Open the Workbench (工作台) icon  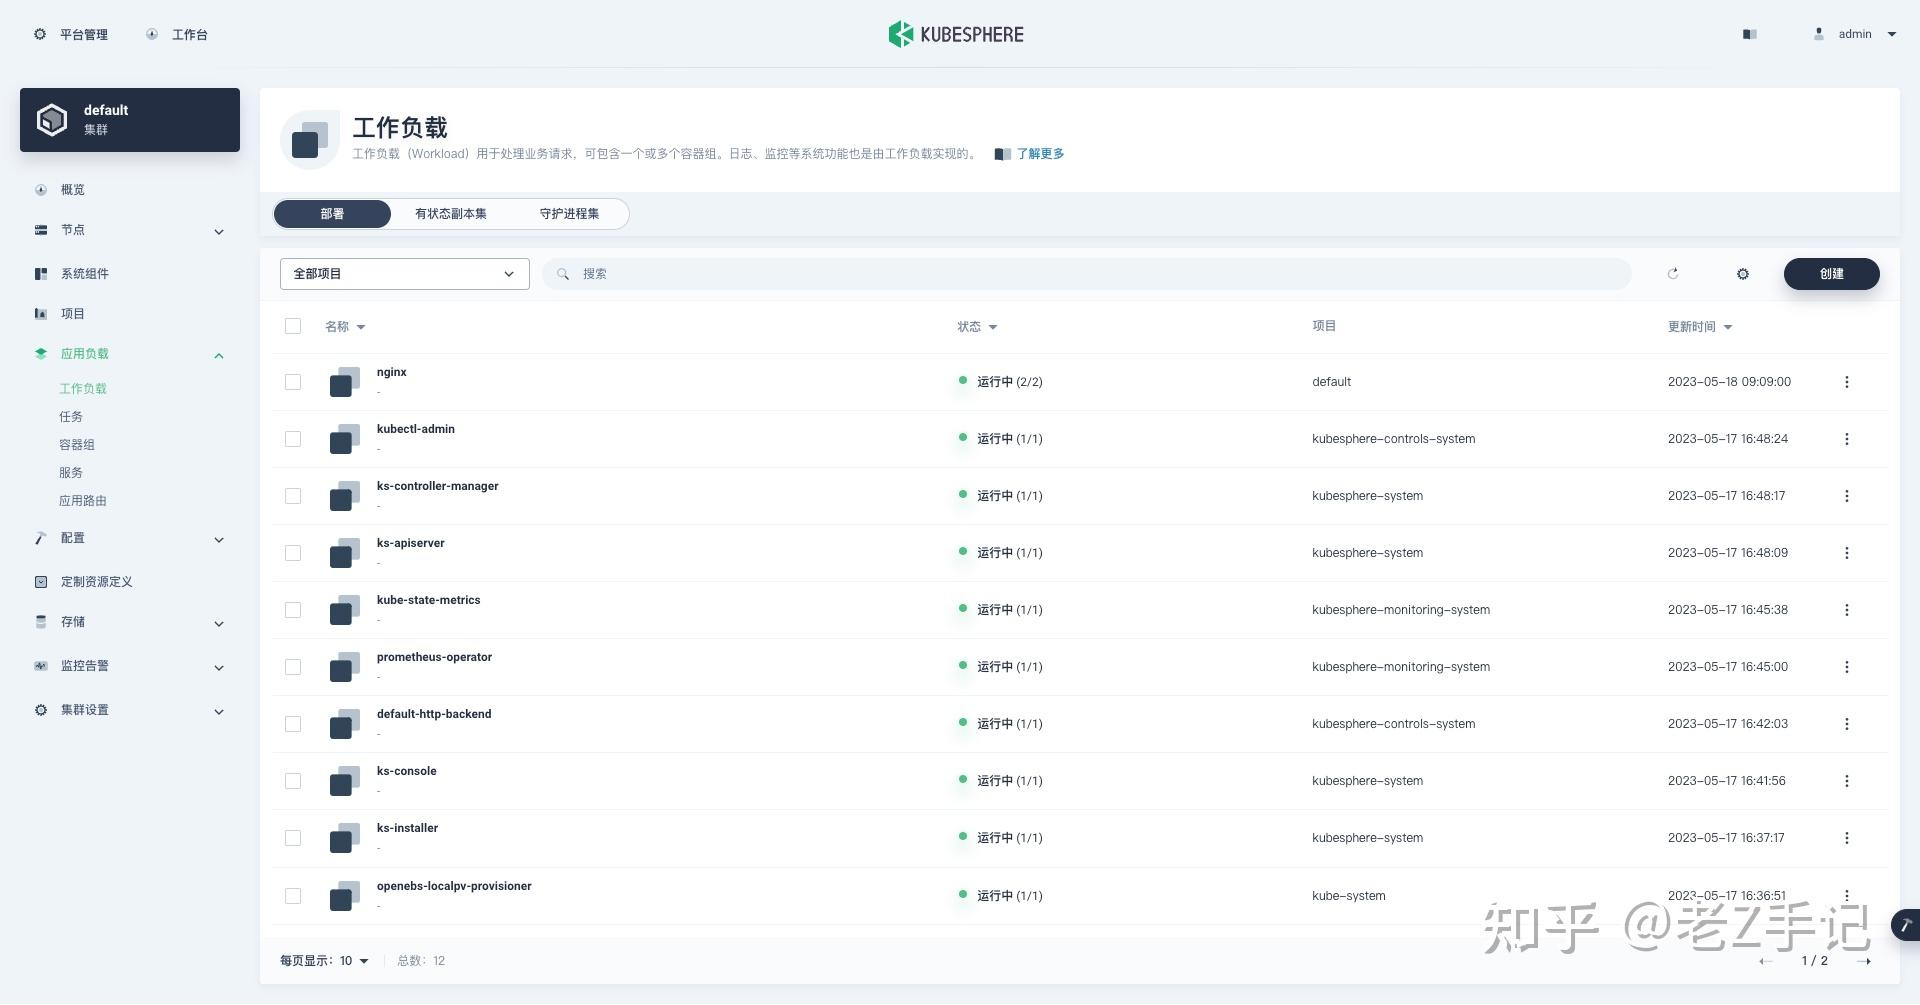click(x=152, y=34)
